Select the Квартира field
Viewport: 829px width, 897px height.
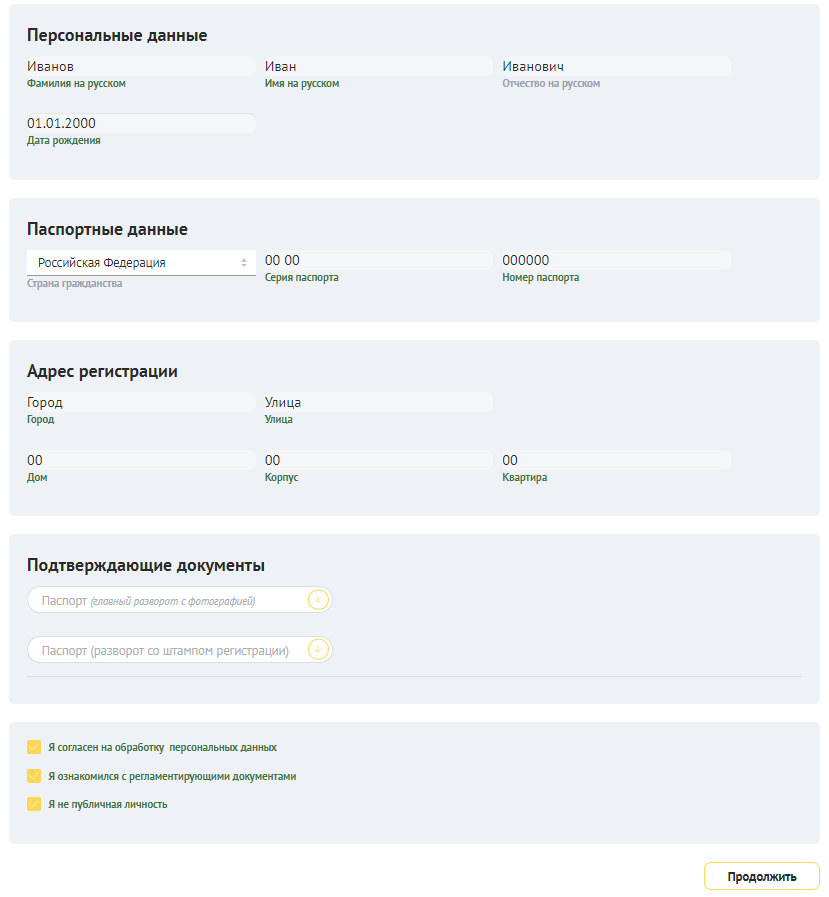pyautogui.click(x=615, y=461)
